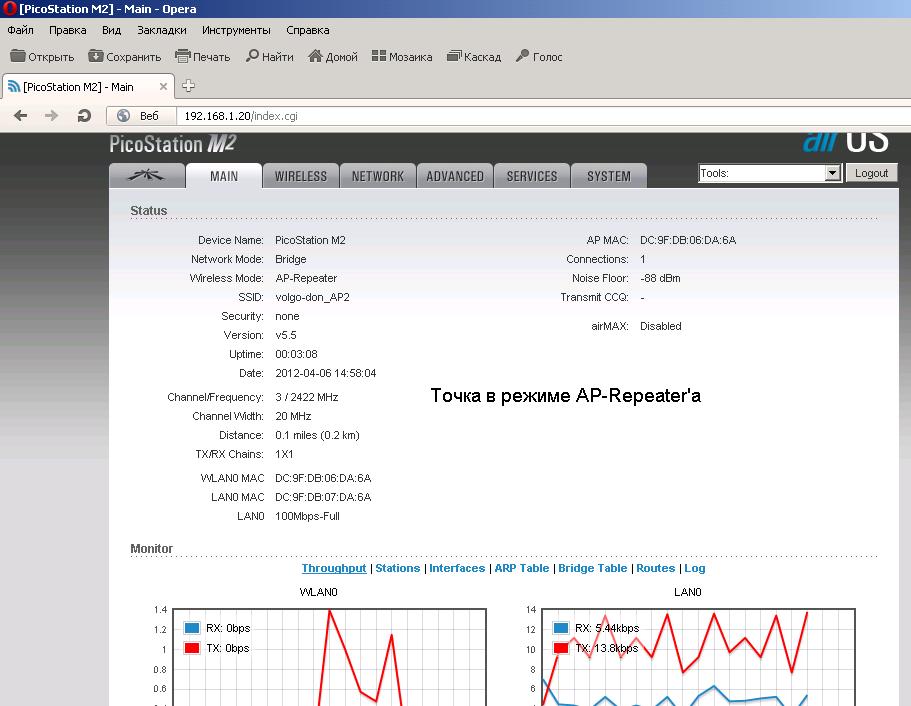Click the Open folder icon in toolbar
This screenshot has height=706, width=911.
(x=18, y=56)
